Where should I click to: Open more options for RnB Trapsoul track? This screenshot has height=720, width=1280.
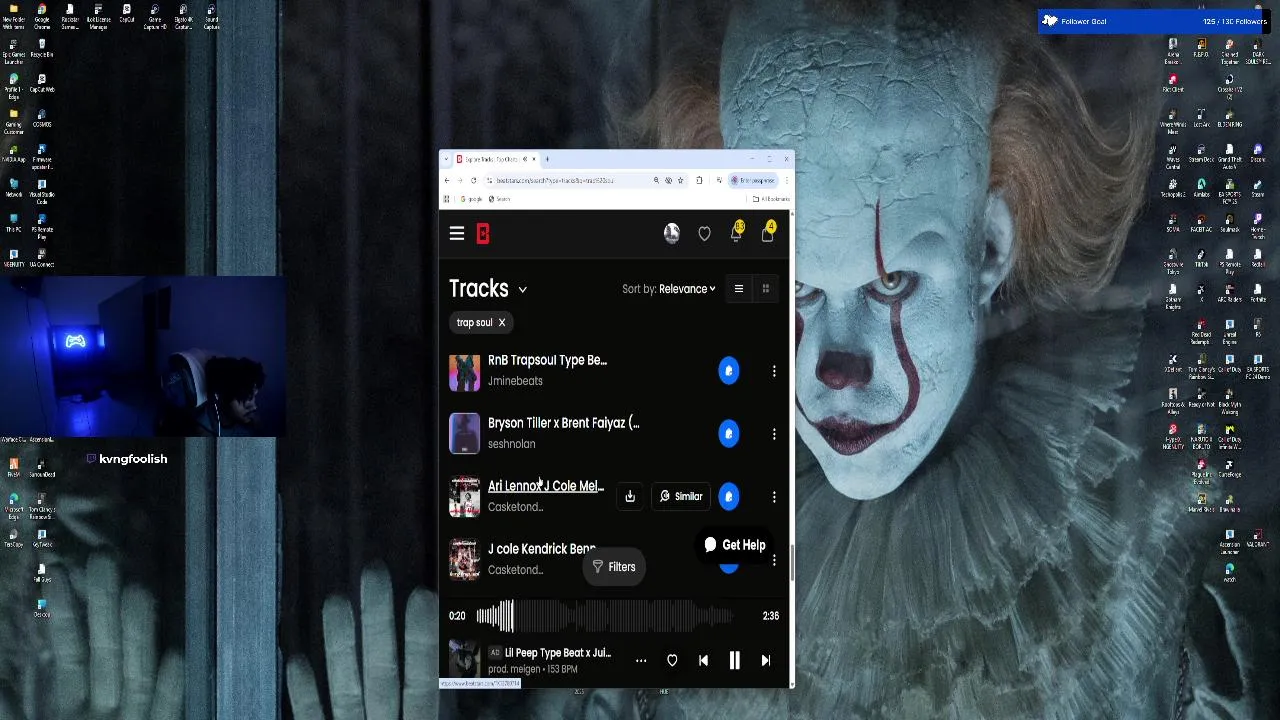(774, 371)
